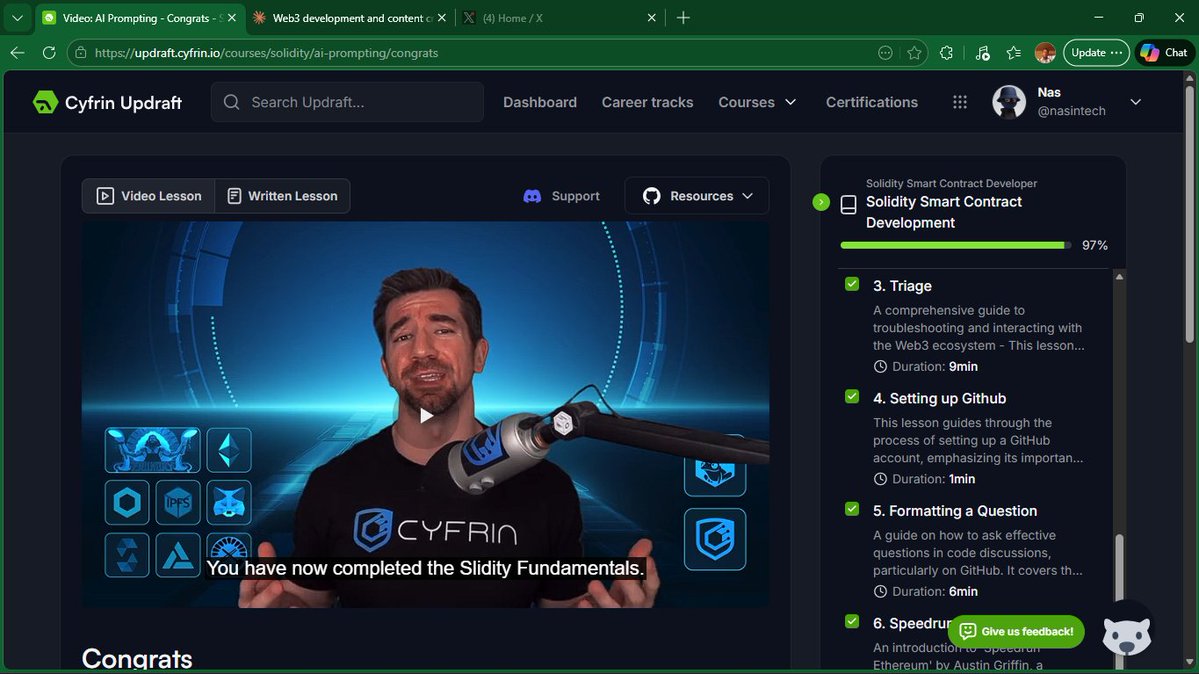The width and height of the screenshot is (1199, 674).
Task: Switch to Video Lesson tab
Action: (x=148, y=196)
